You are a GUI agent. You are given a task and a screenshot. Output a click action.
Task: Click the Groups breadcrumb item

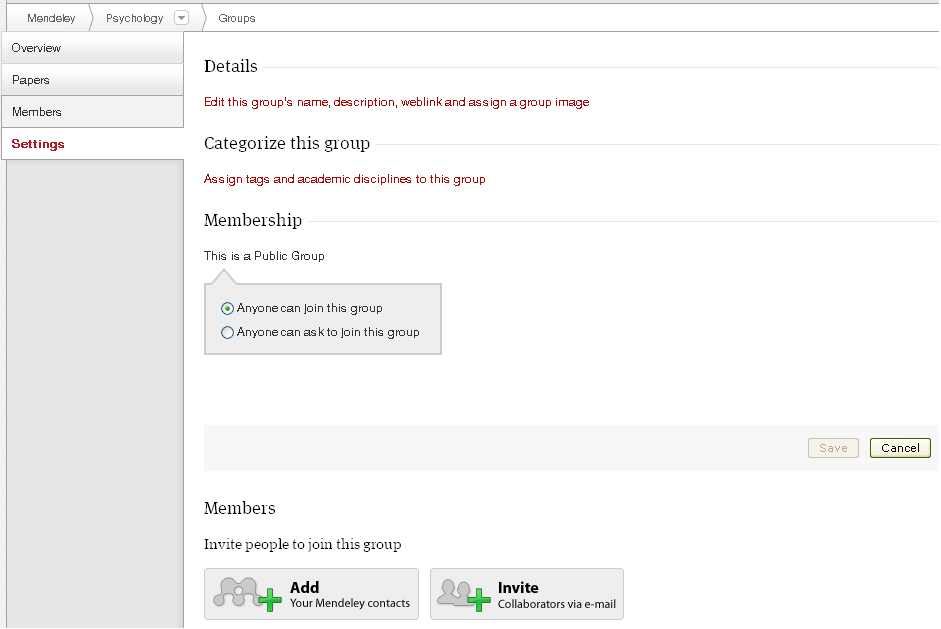tap(237, 18)
